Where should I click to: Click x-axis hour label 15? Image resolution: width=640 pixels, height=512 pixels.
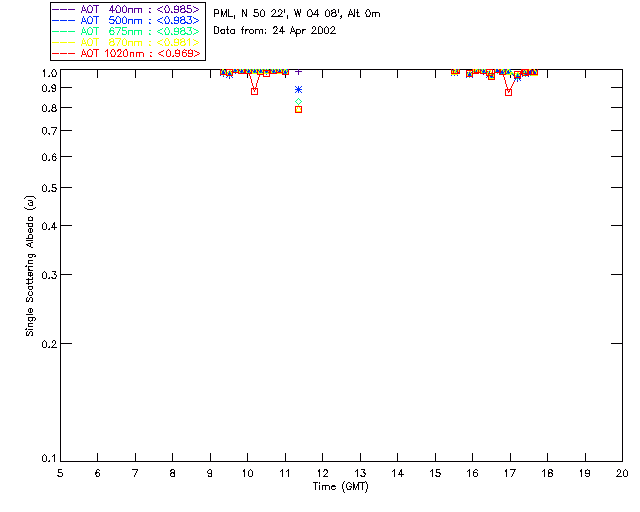(435, 473)
